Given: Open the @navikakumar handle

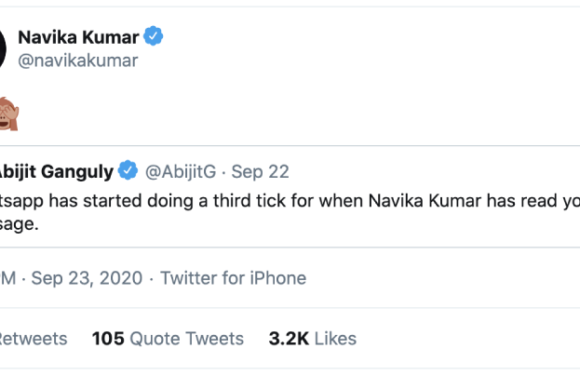Looking at the screenshot, I should (78, 61).
